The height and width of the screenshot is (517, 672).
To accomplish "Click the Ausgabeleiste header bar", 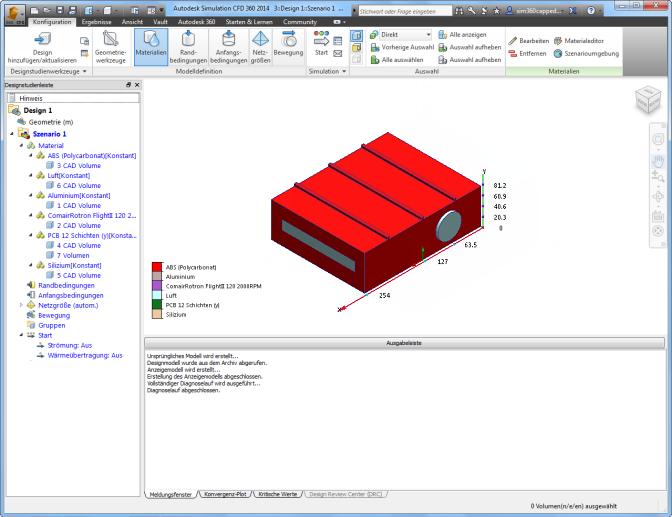I will pyautogui.click(x=404, y=343).
